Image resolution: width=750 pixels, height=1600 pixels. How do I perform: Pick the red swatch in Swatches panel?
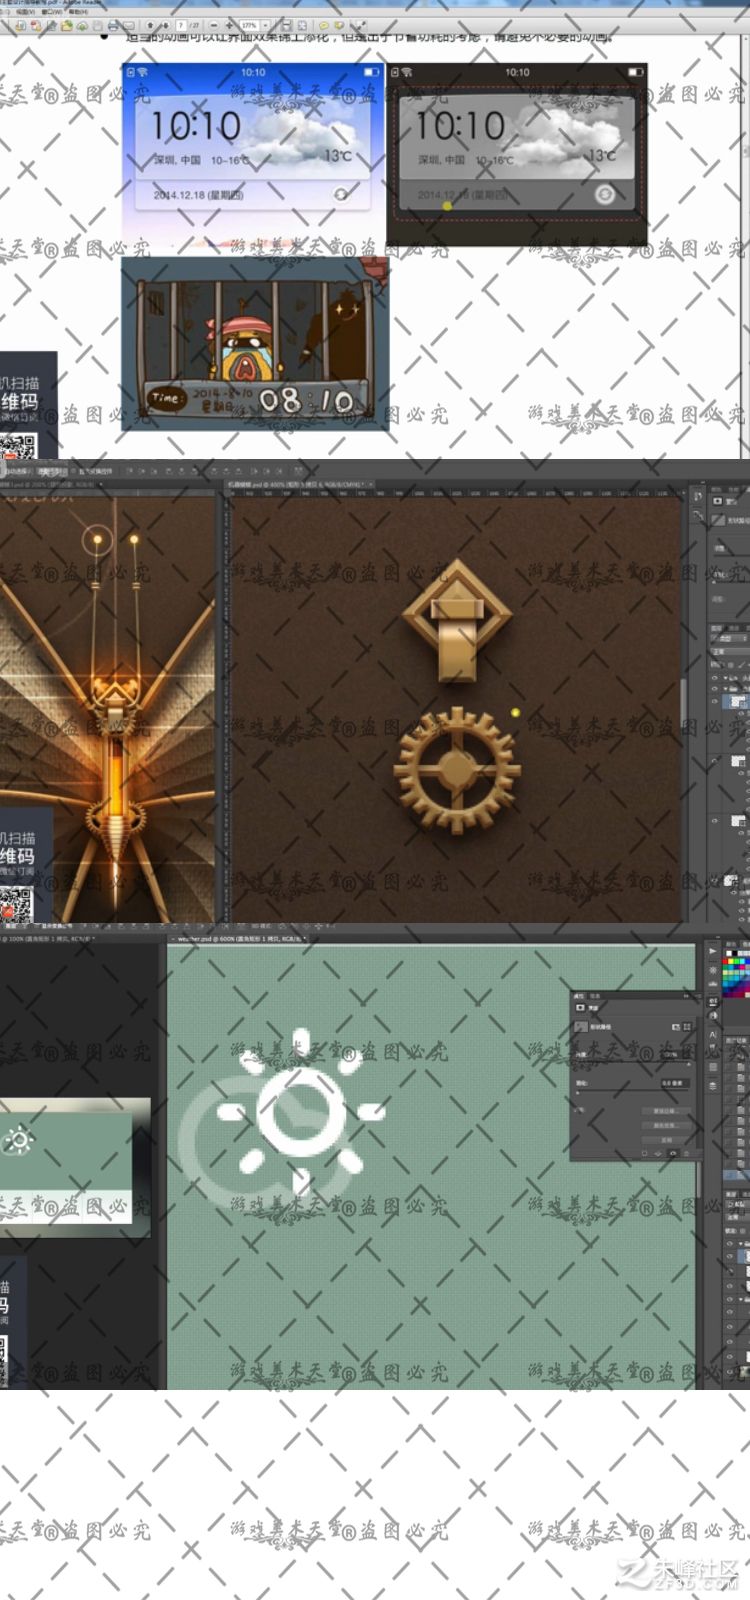[725, 961]
